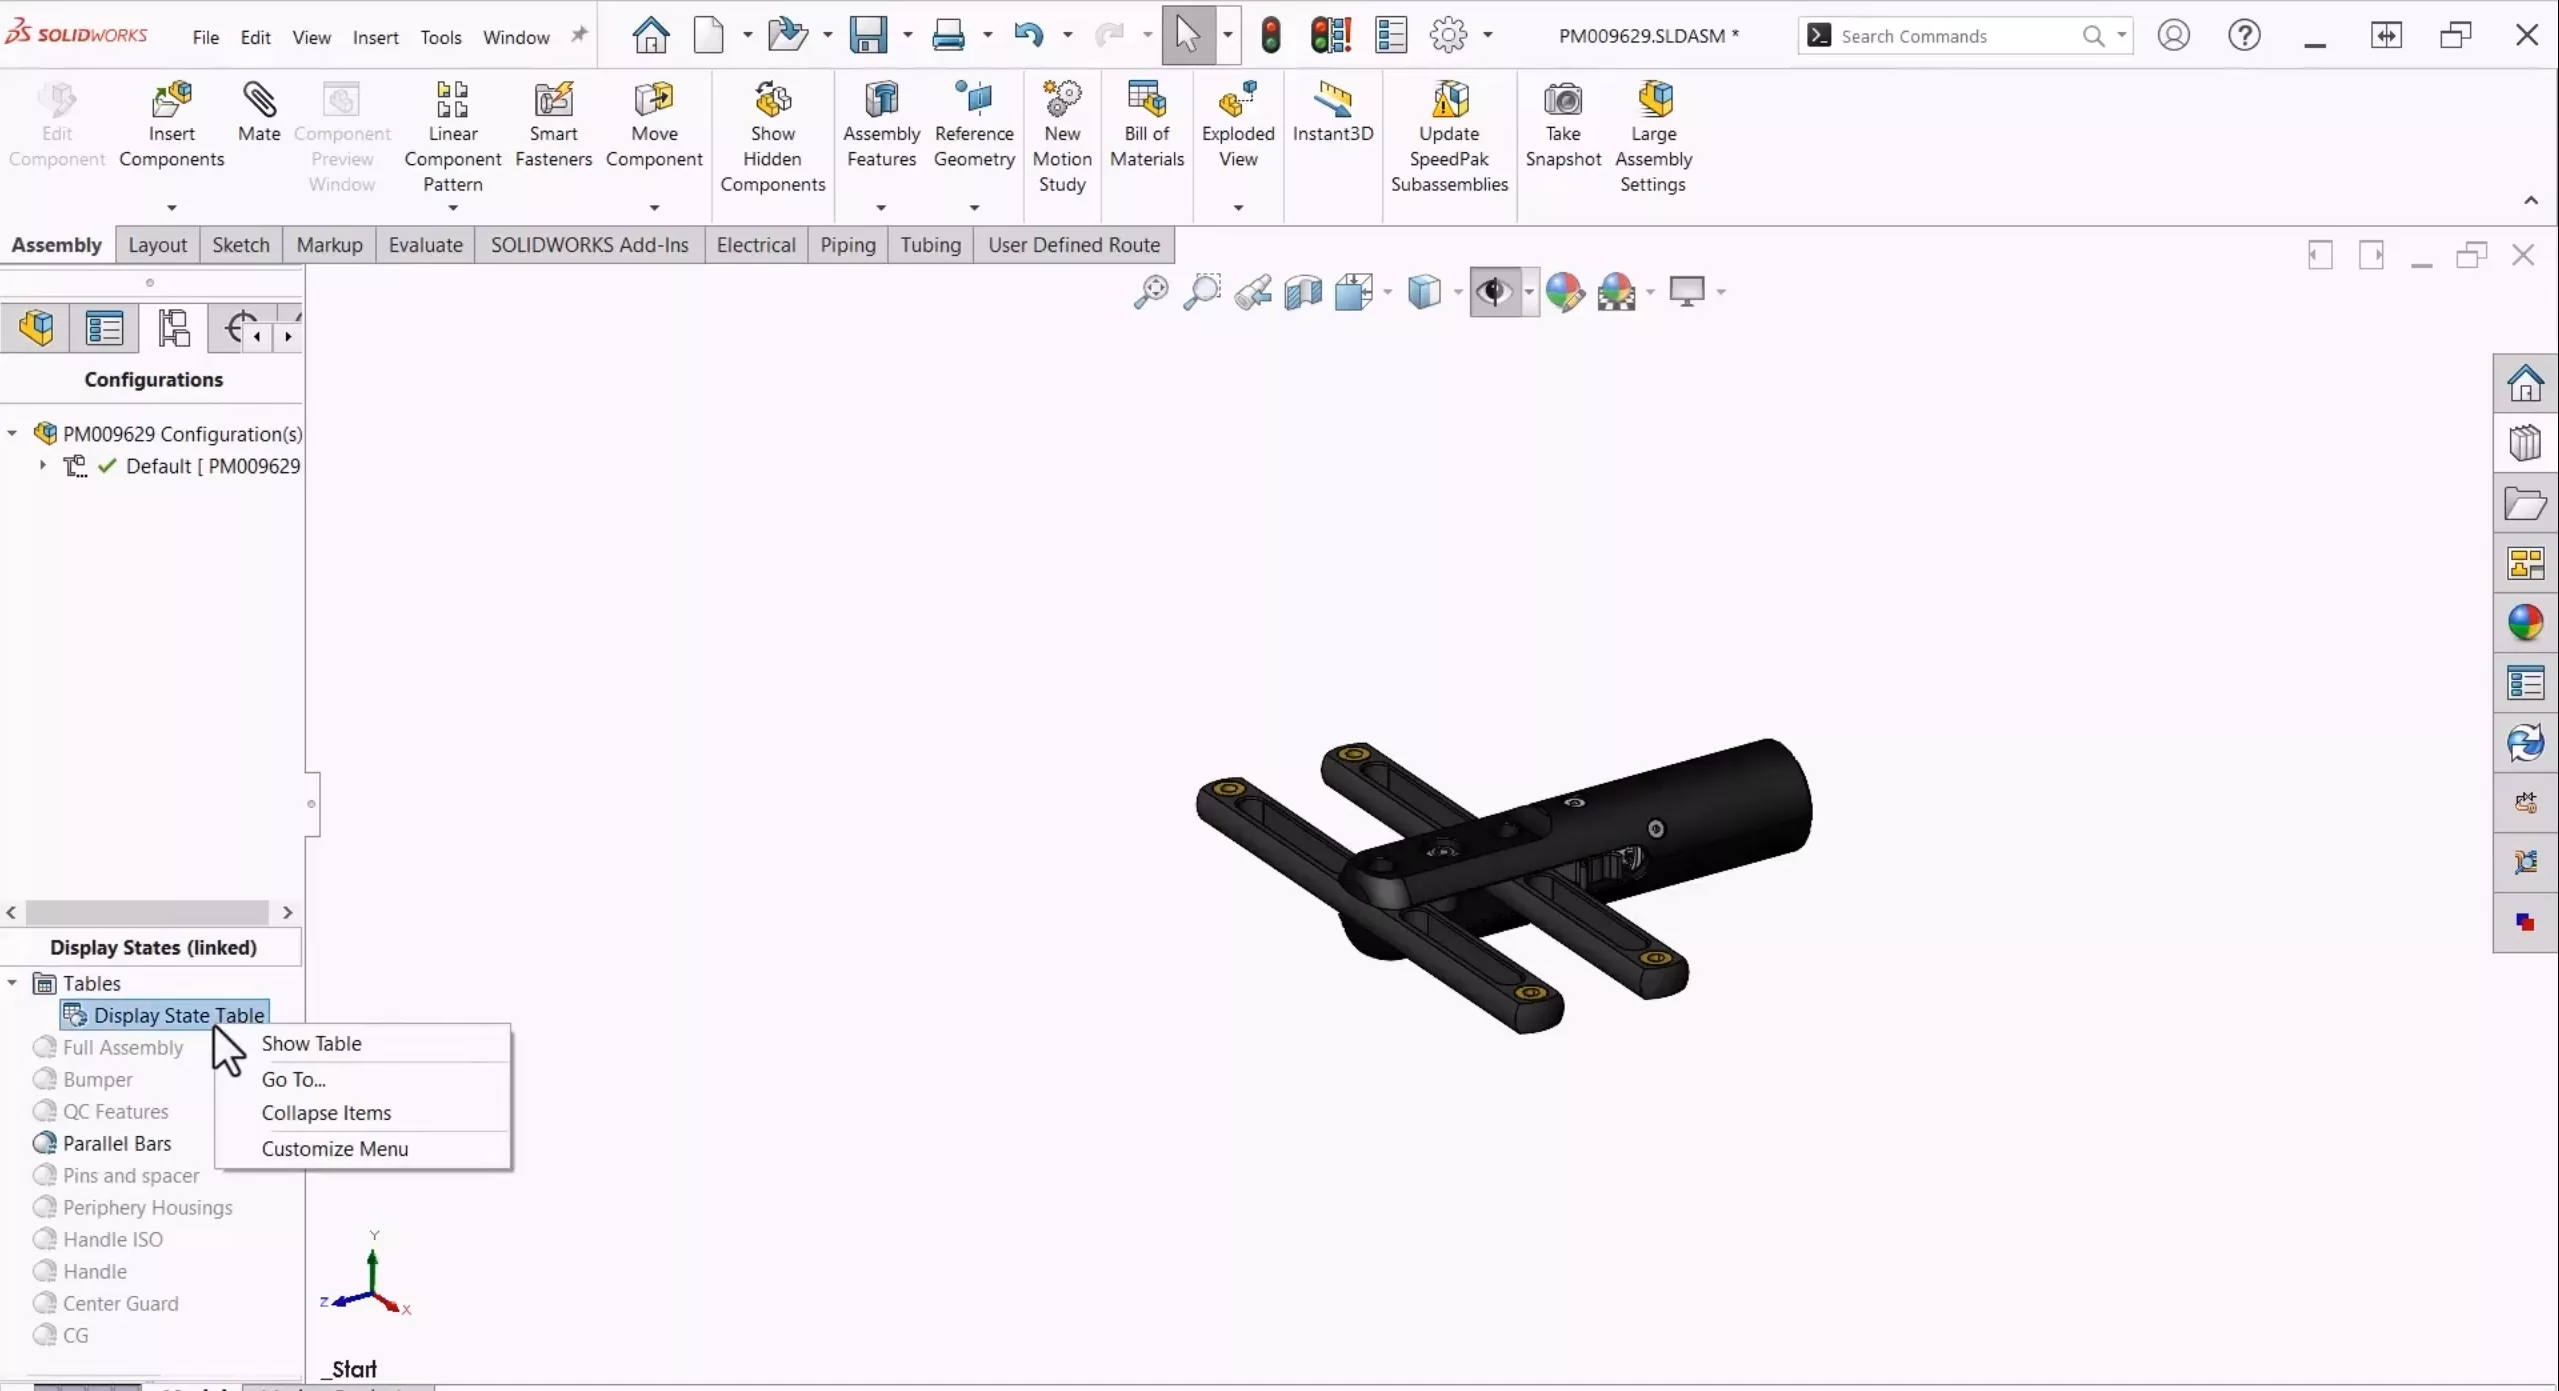
Task: Expand the Tables tree node
Action: click(12, 982)
